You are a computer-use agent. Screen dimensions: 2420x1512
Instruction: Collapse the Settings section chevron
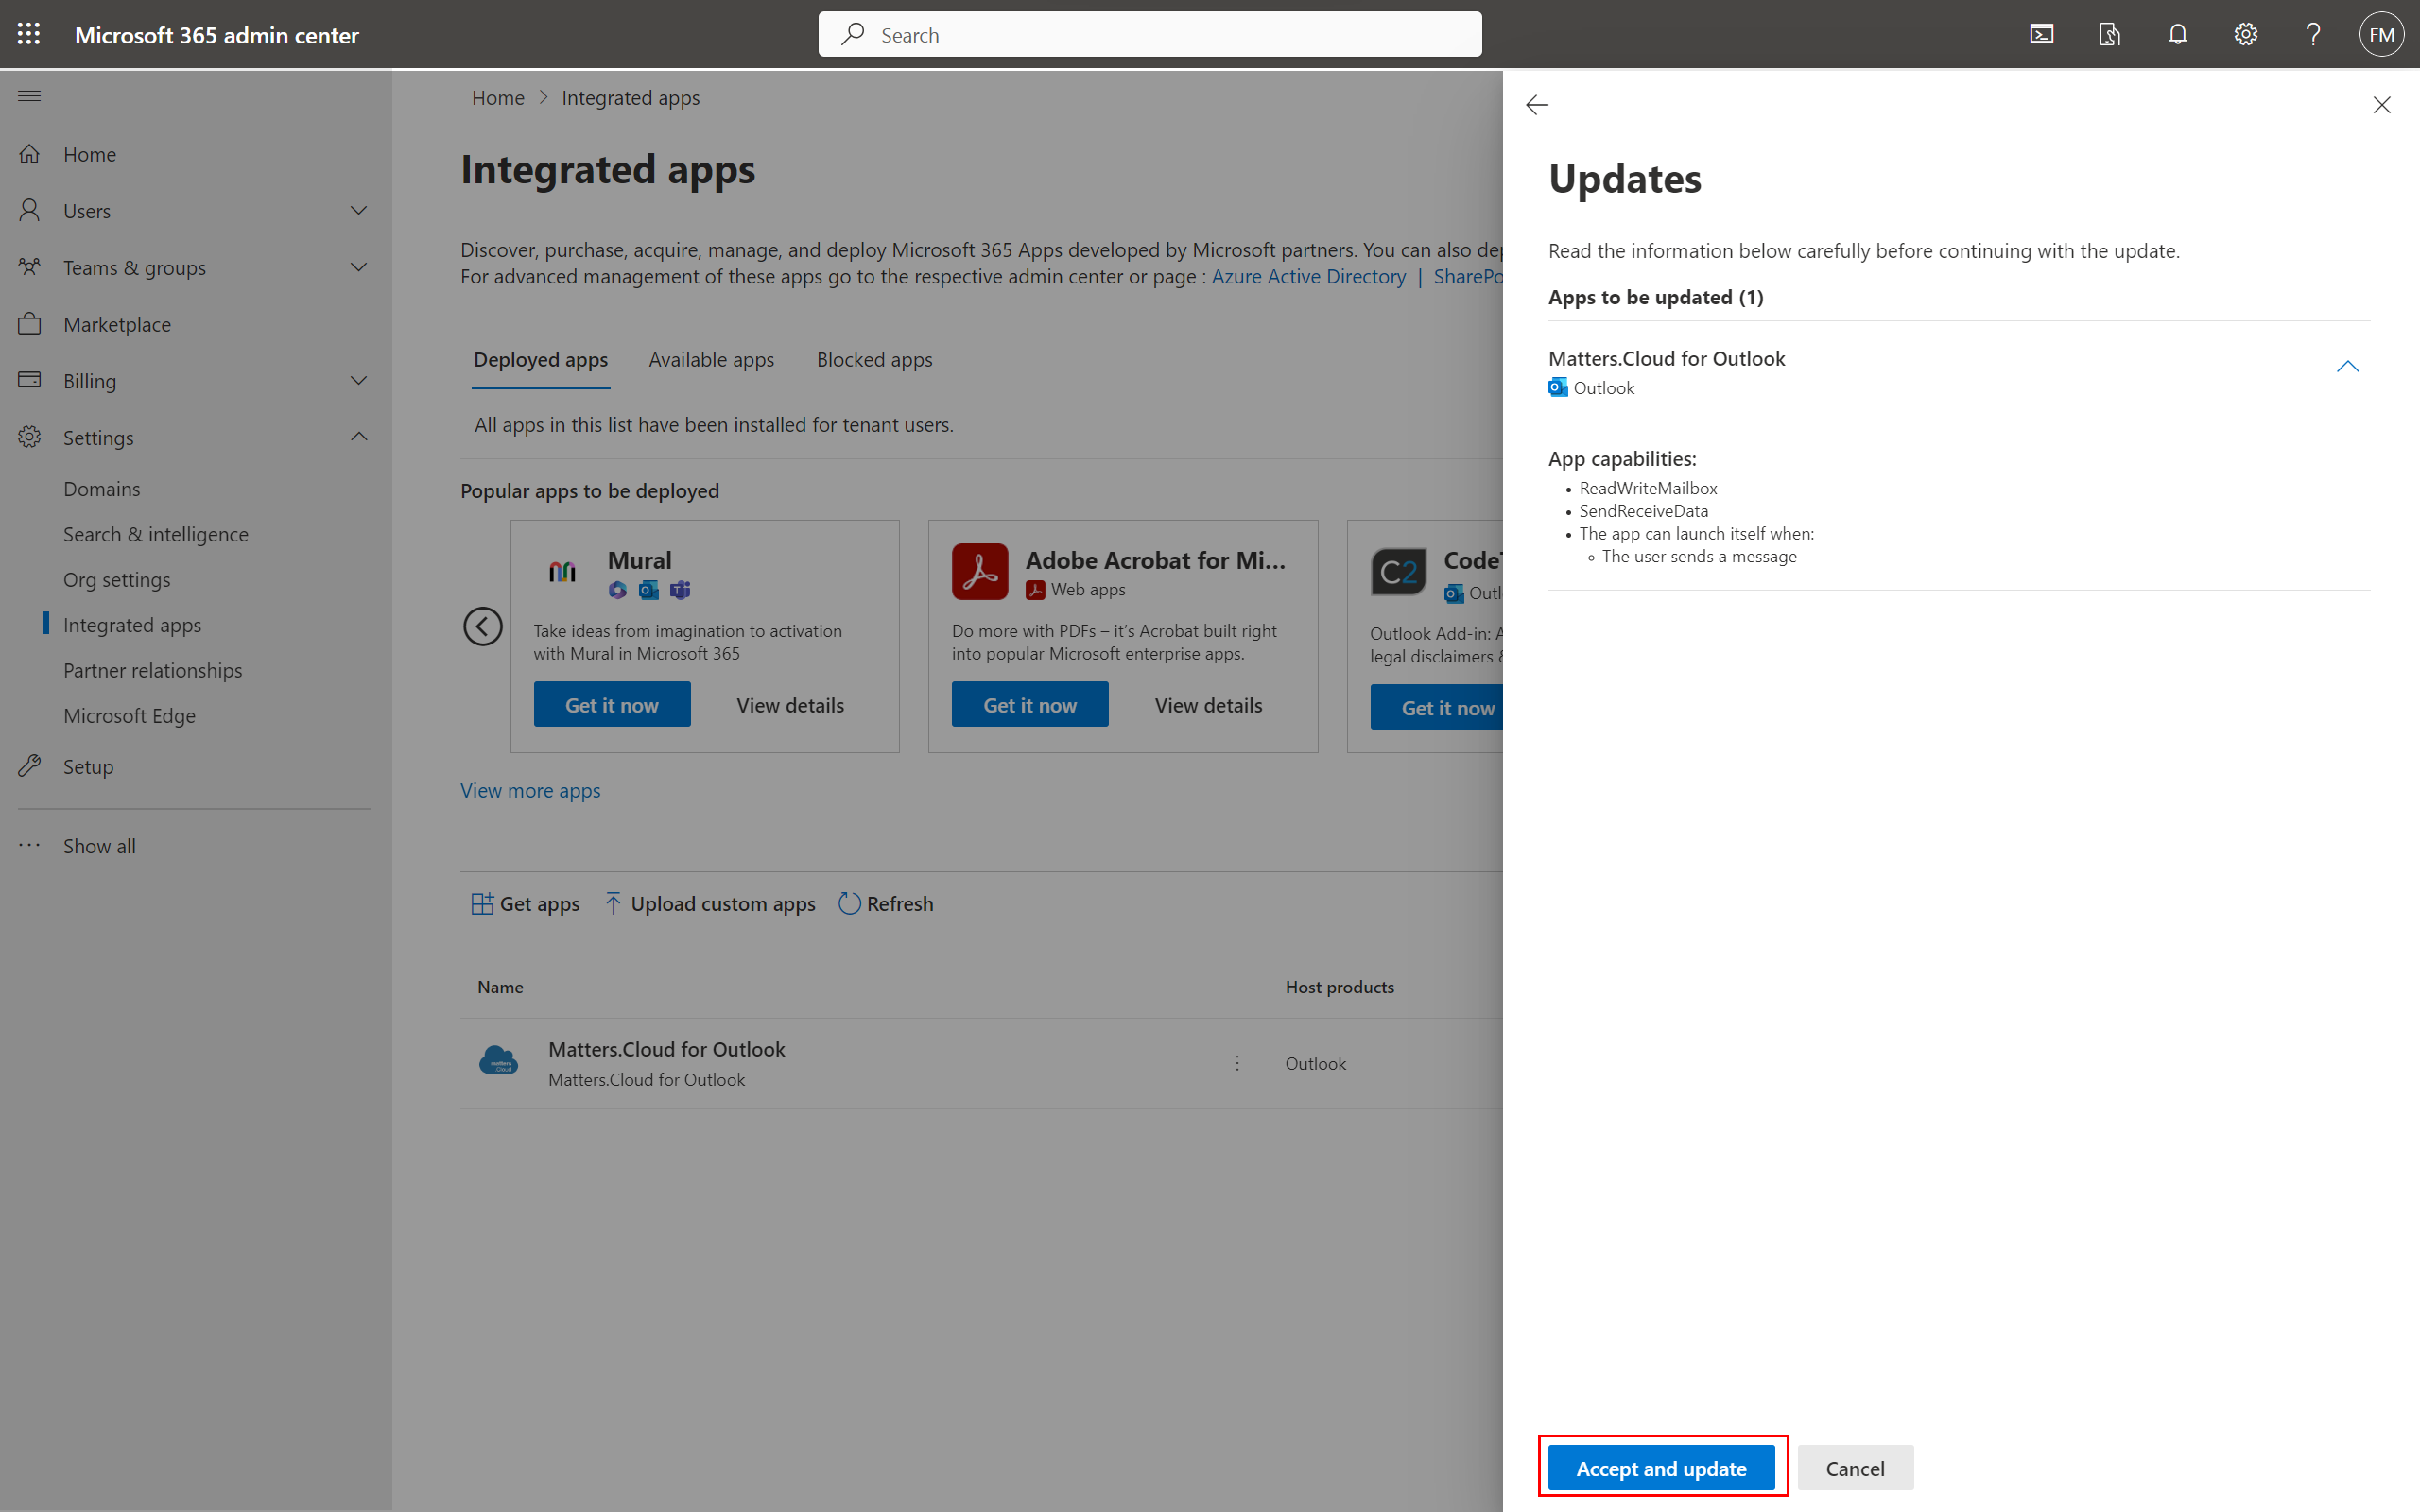coord(359,437)
